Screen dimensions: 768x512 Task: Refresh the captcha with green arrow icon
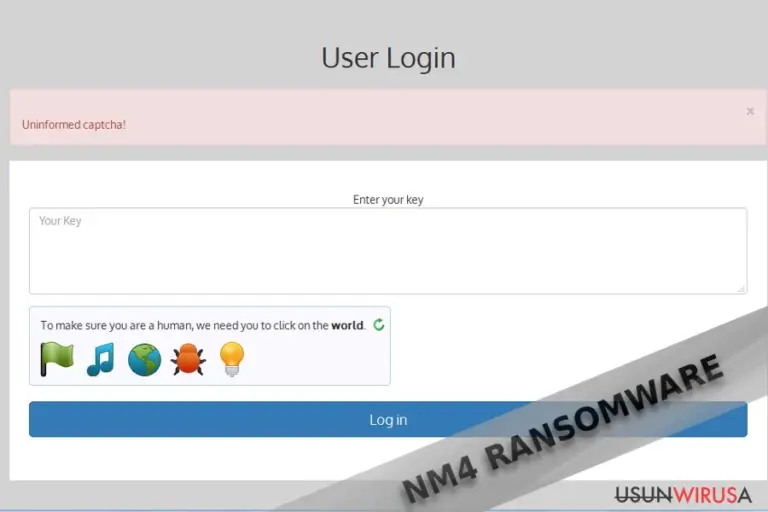pyautogui.click(x=379, y=324)
